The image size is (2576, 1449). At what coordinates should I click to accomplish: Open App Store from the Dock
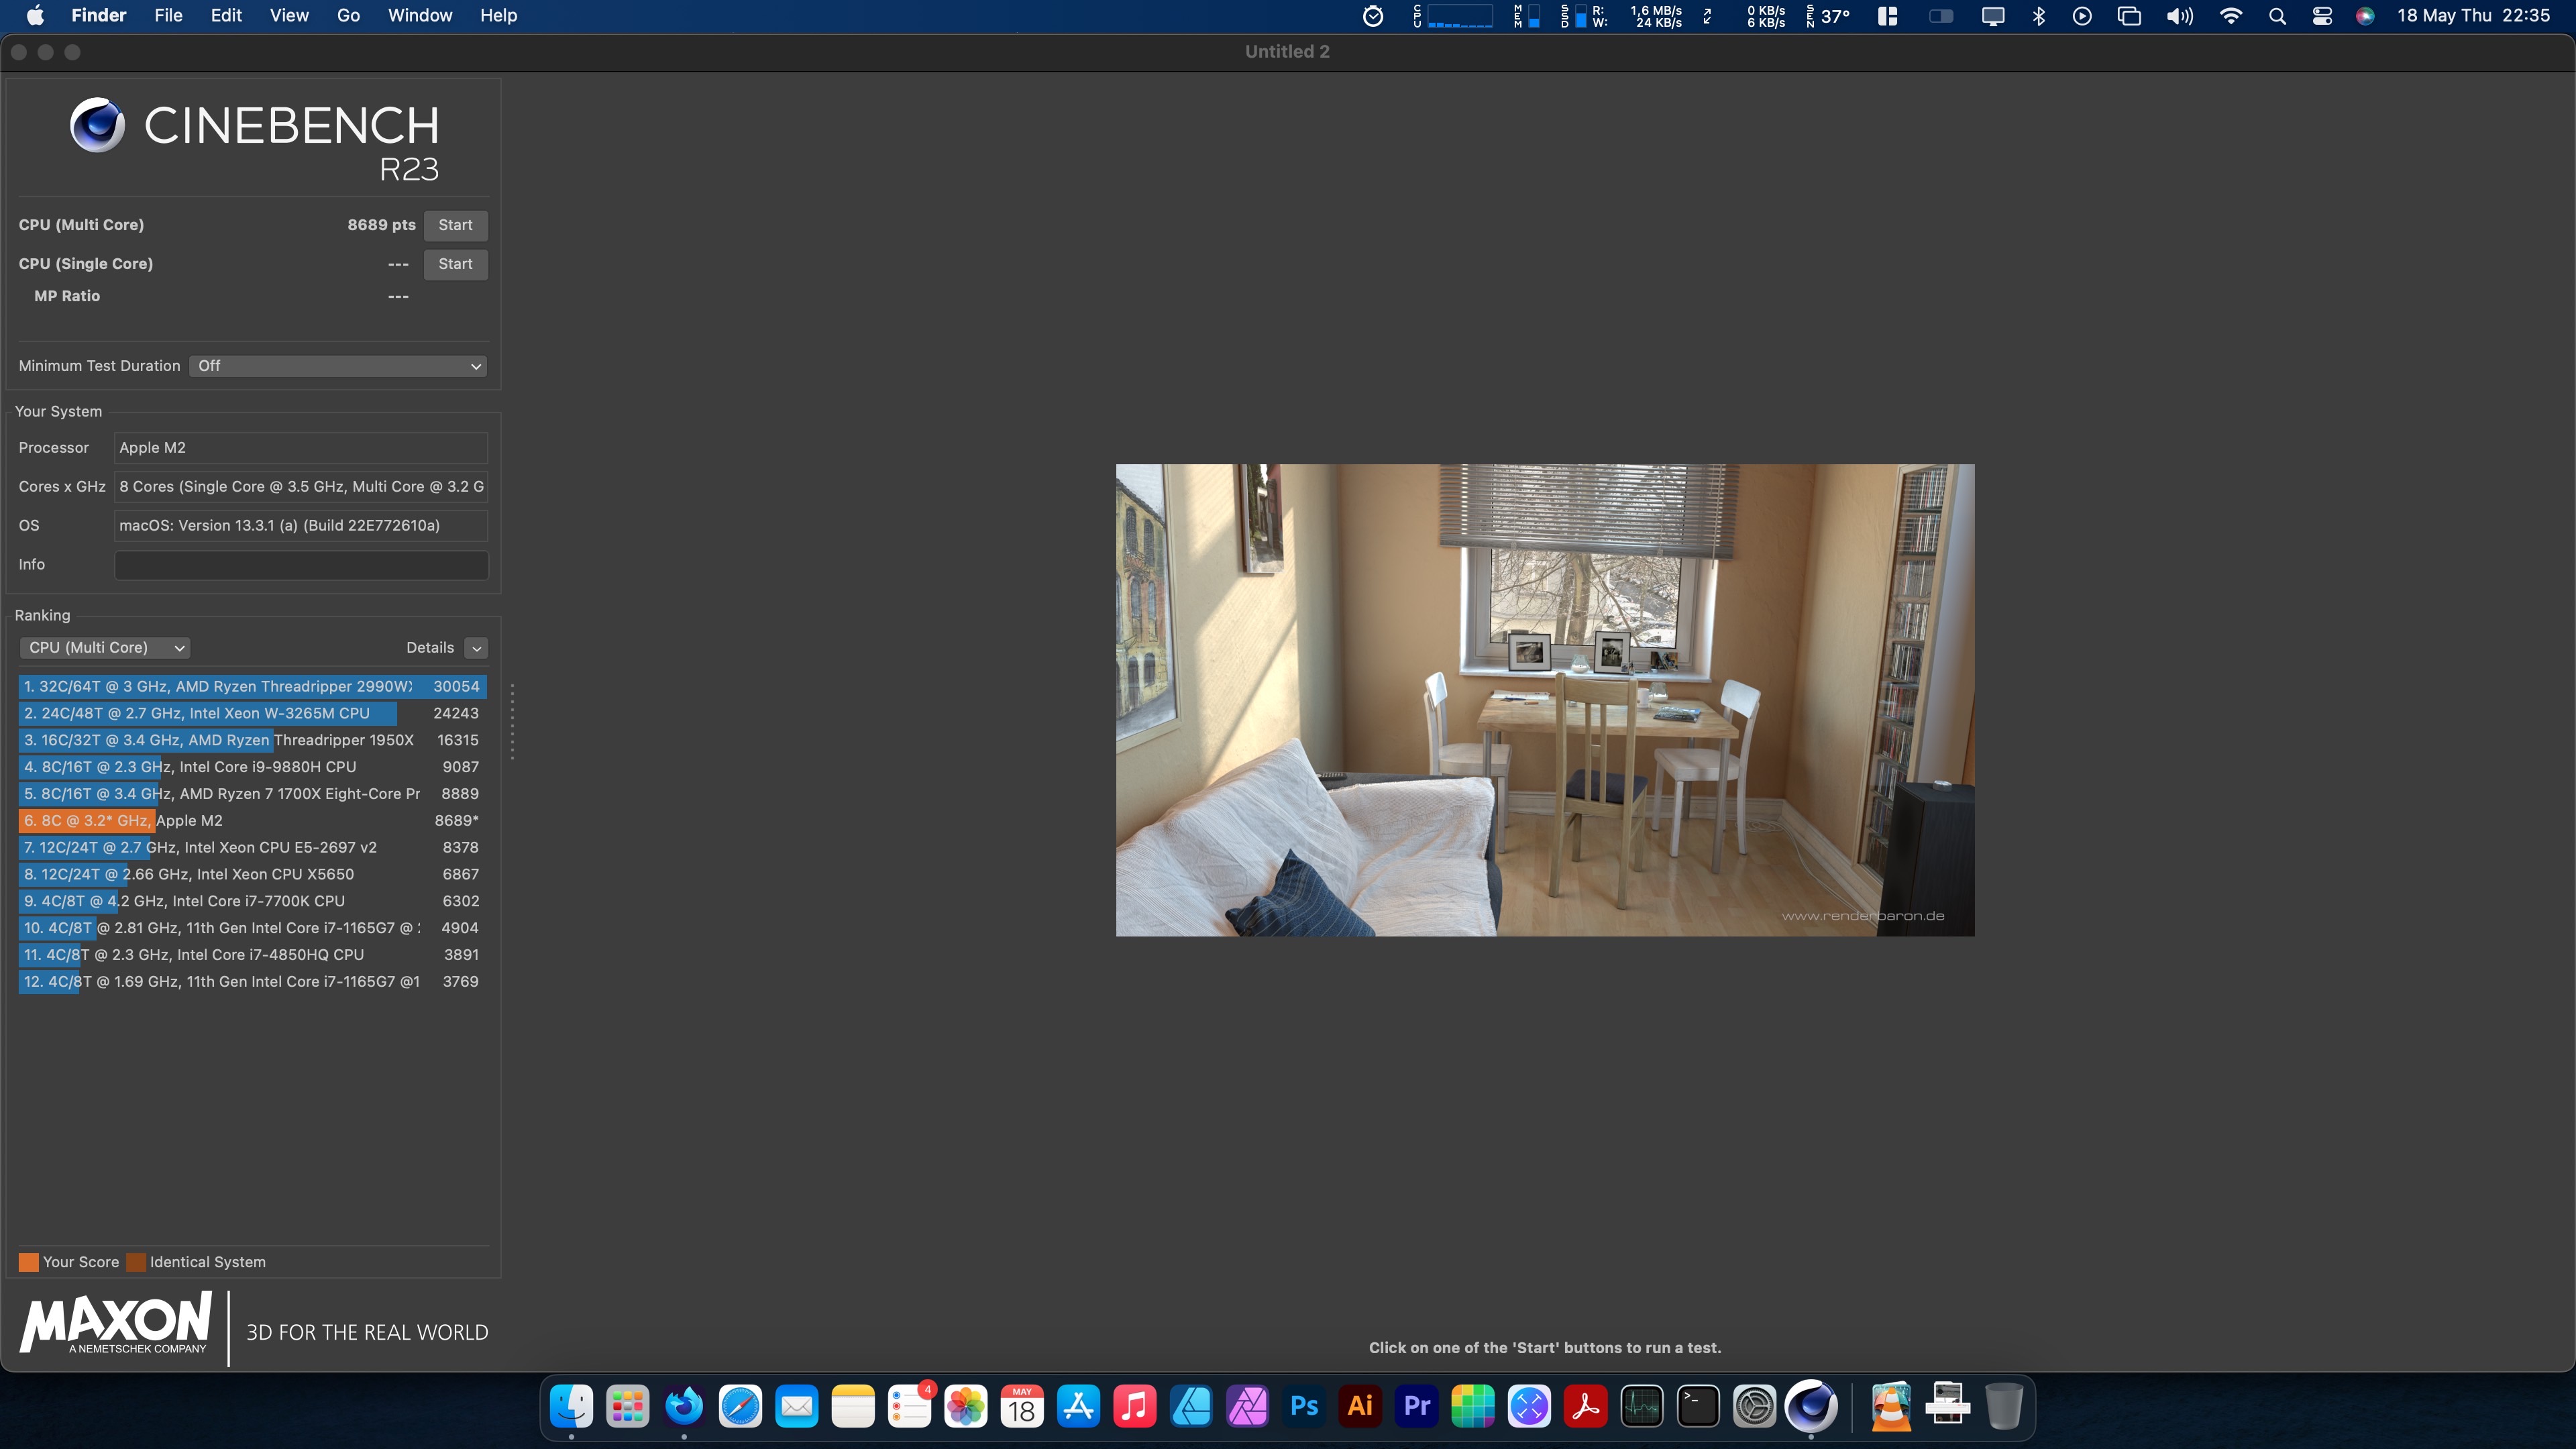1079,1407
